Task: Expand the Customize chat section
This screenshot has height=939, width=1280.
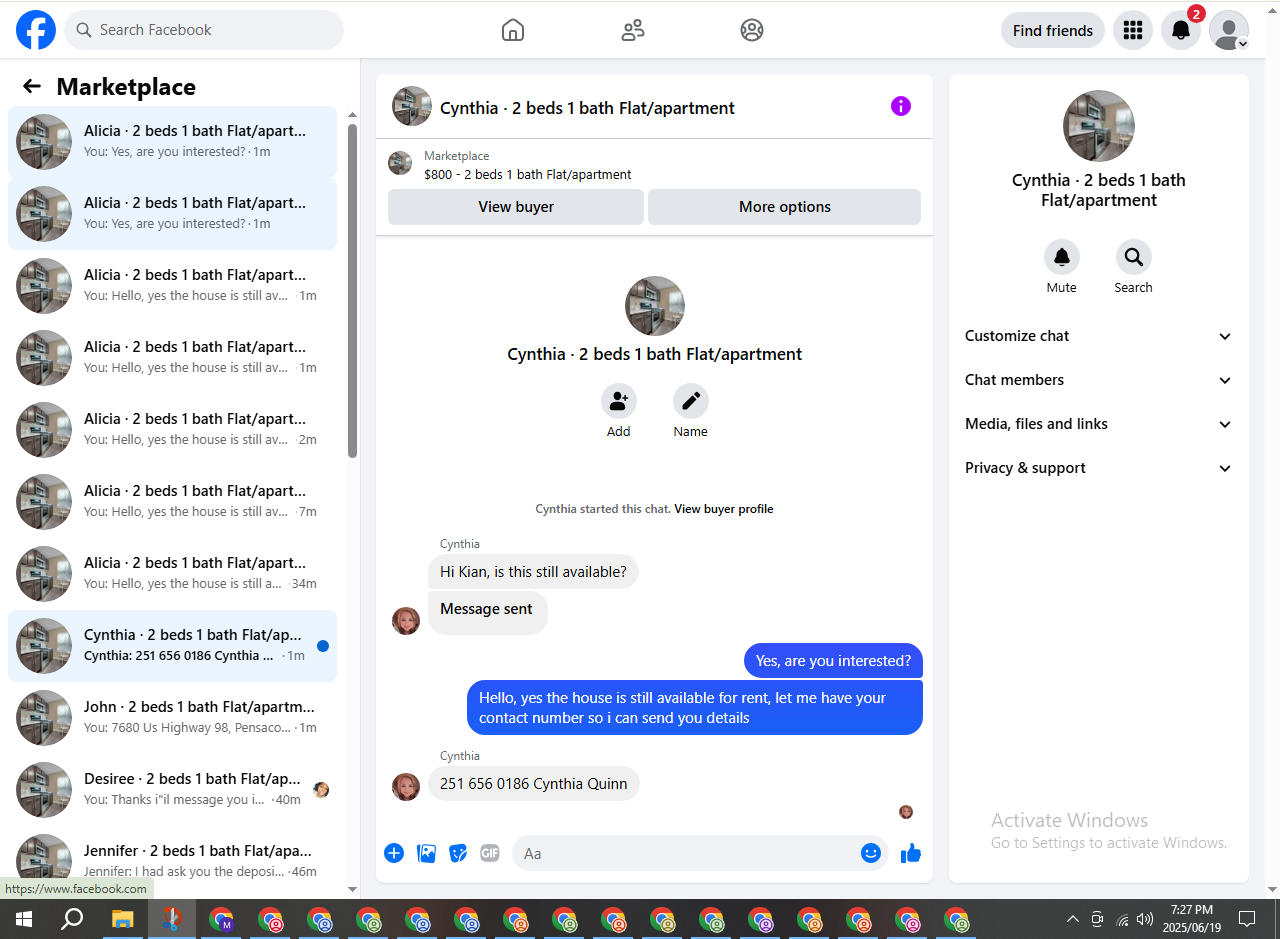Action: point(1099,336)
